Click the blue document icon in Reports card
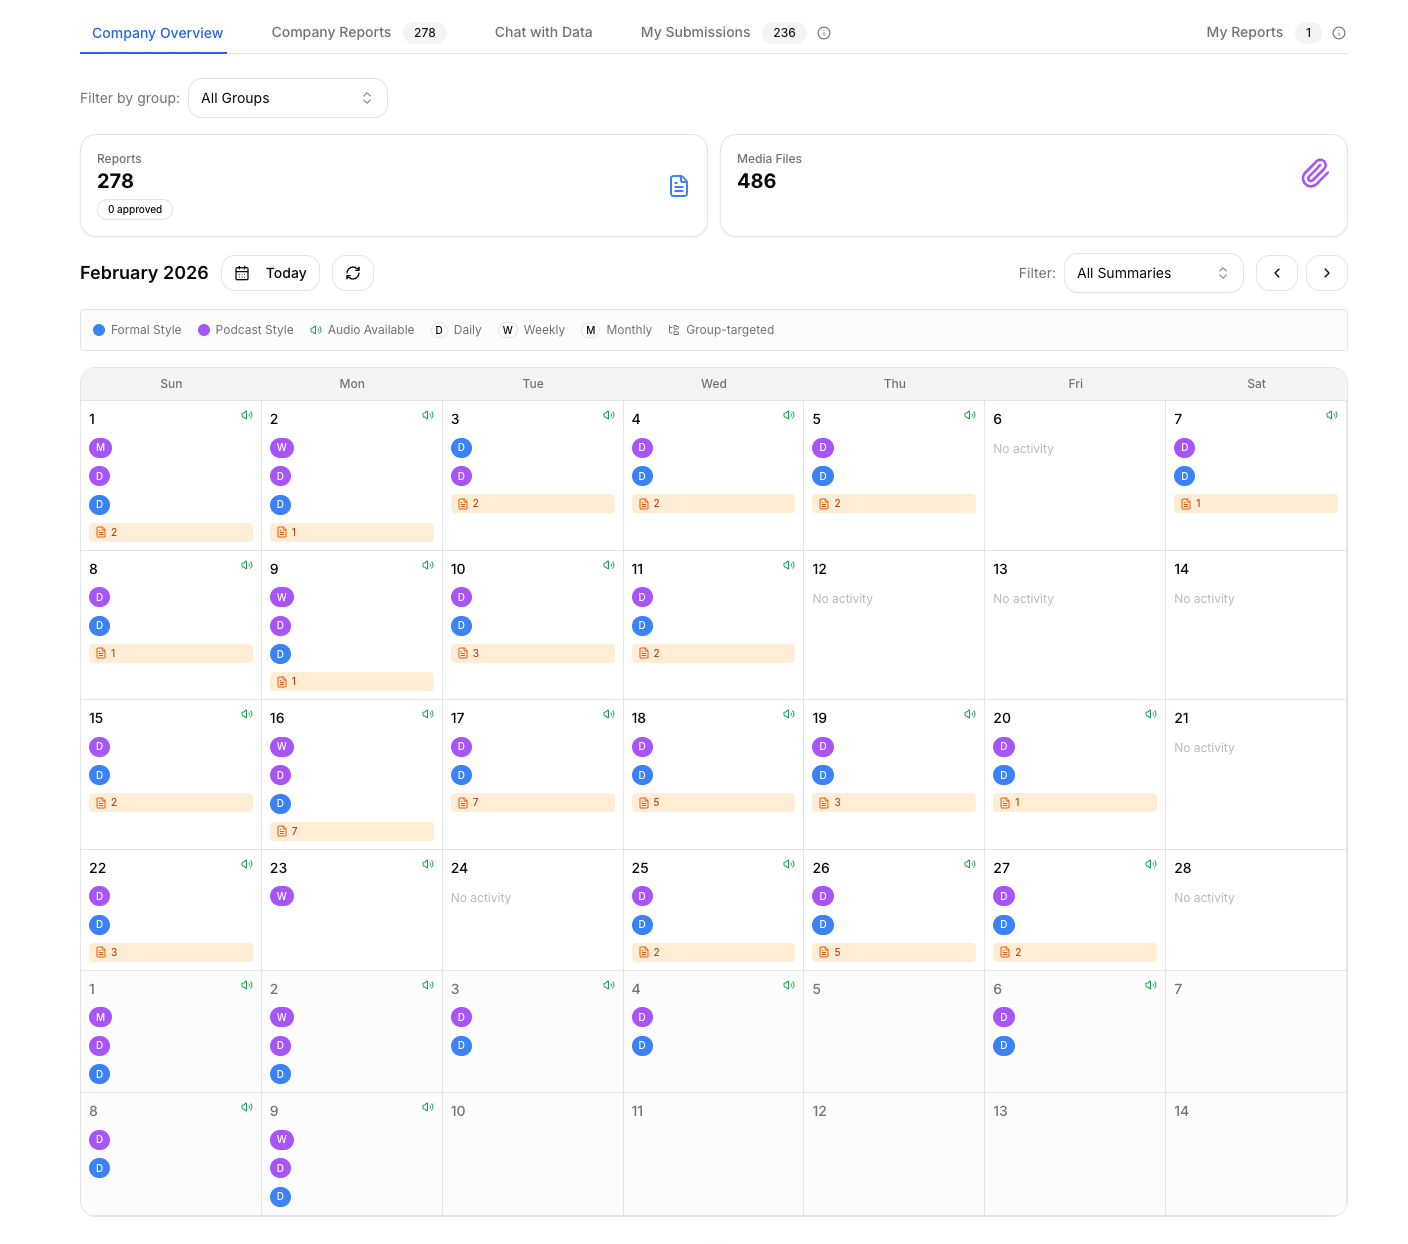Screen dimensions: 1408x1244 tap(679, 186)
